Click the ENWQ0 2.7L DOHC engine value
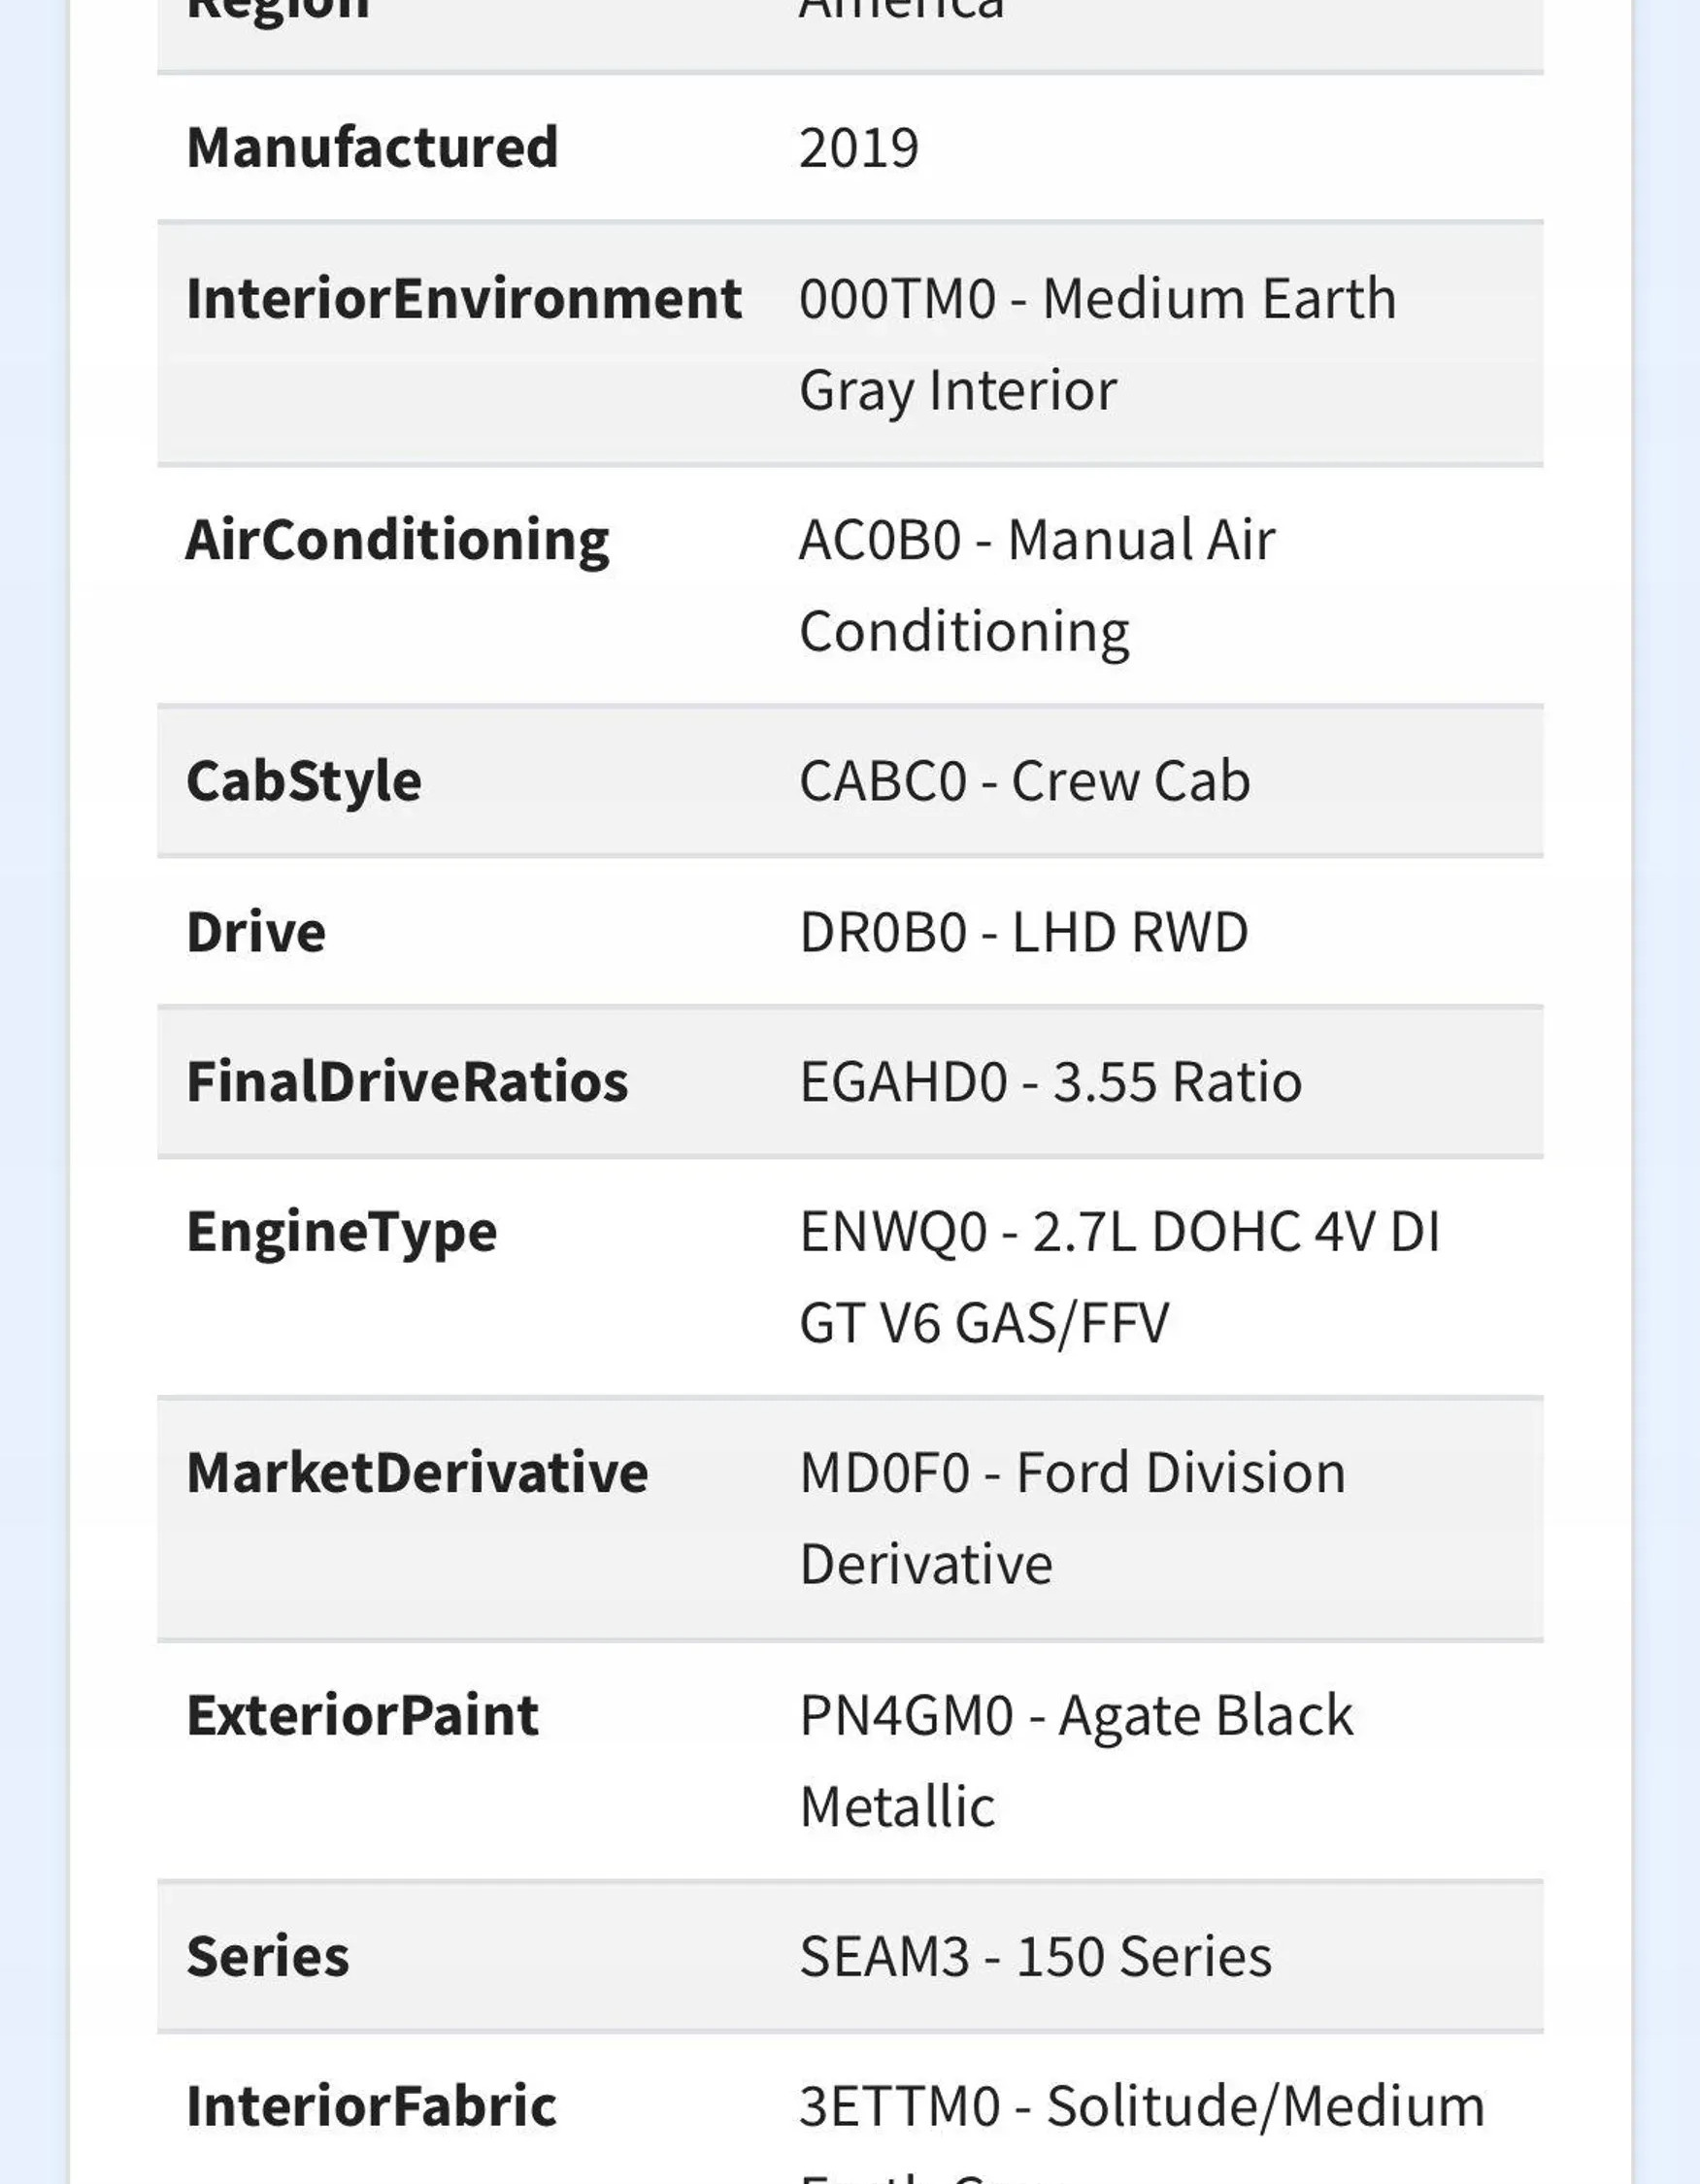1700x2184 pixels. point(1119,1277)
